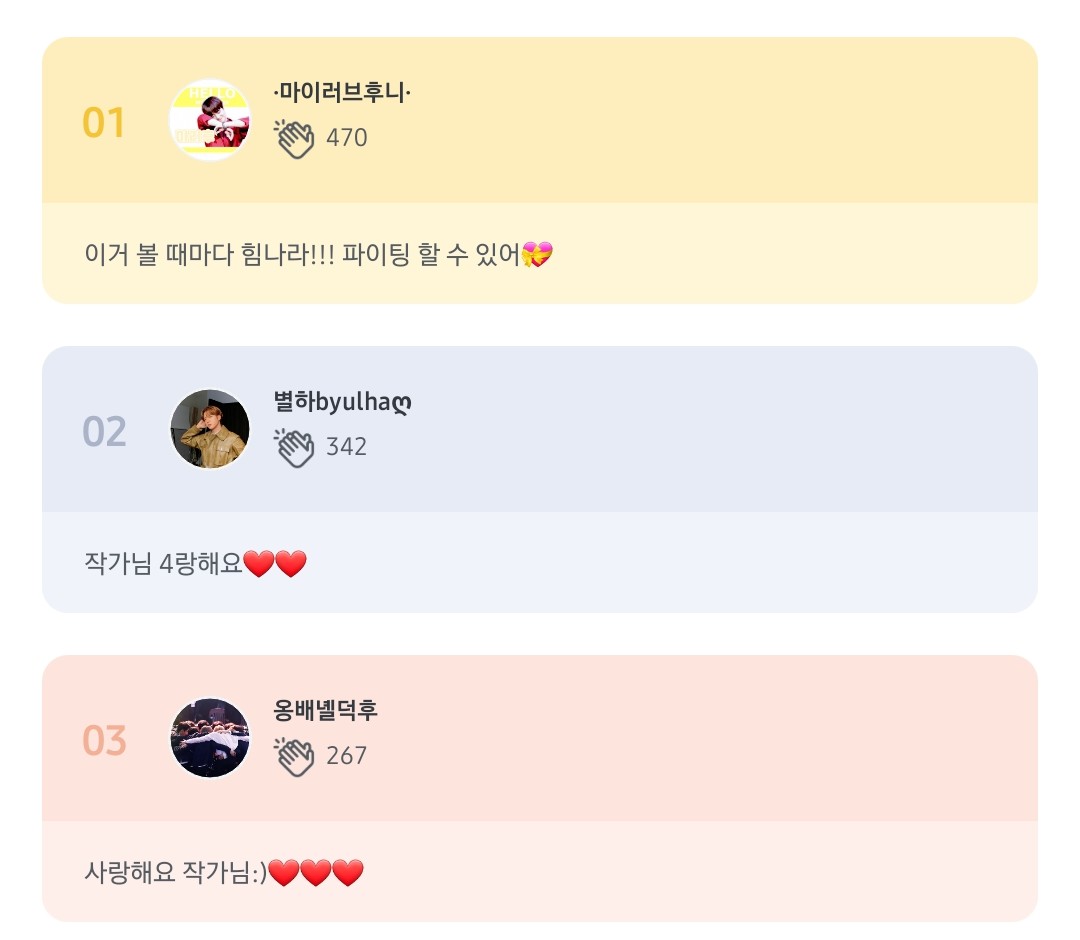Click the username 별하byulha
This screenshot has width=1080, height=940.
[342, 402]
